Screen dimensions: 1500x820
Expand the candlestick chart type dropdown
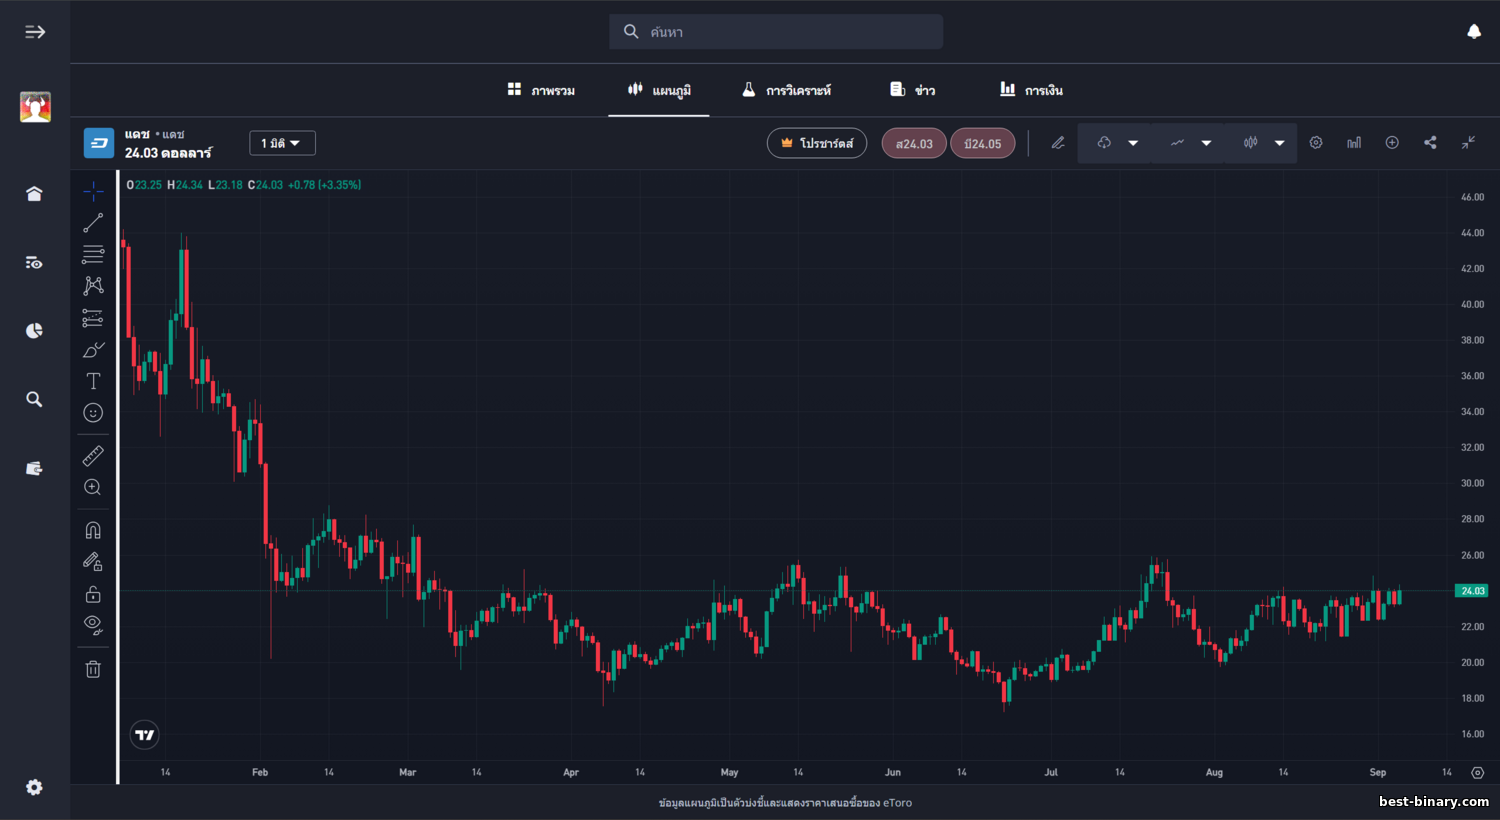1279,143
